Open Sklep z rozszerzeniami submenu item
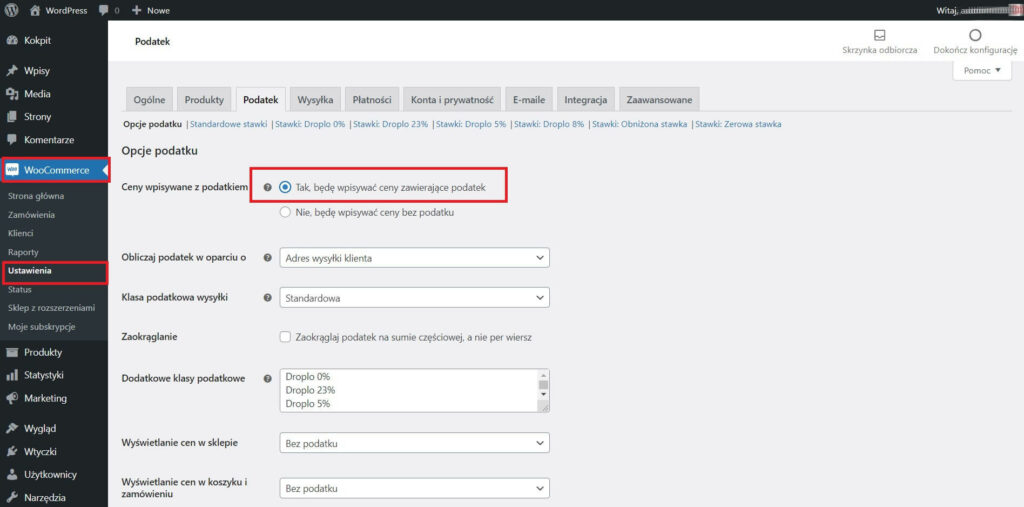Screen dimensions: 1024x507 pyautogui.click(x=54, y=308)
